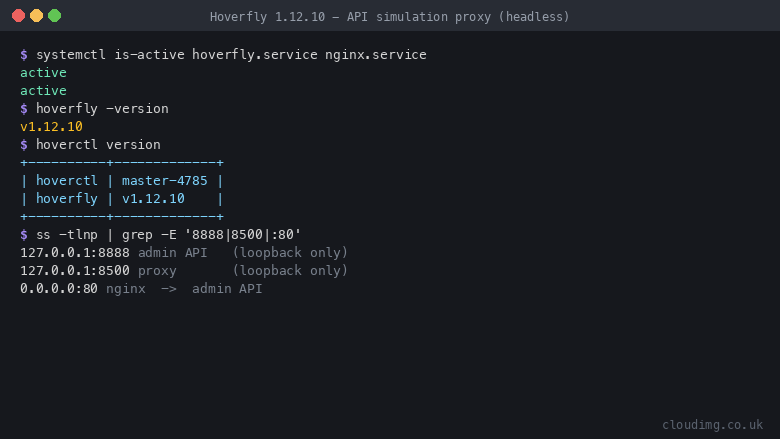The width and height of the screenshot is (780, 439).
Task: Click the hoverfly table row label
Action: click(67, 198)
